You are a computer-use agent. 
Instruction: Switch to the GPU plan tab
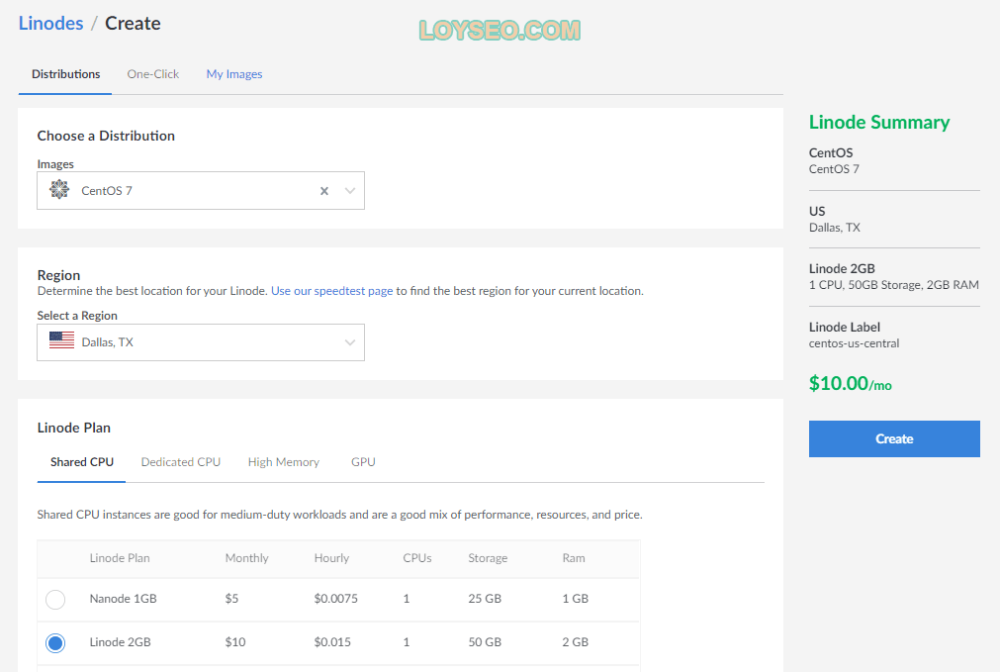pos(363,462)
